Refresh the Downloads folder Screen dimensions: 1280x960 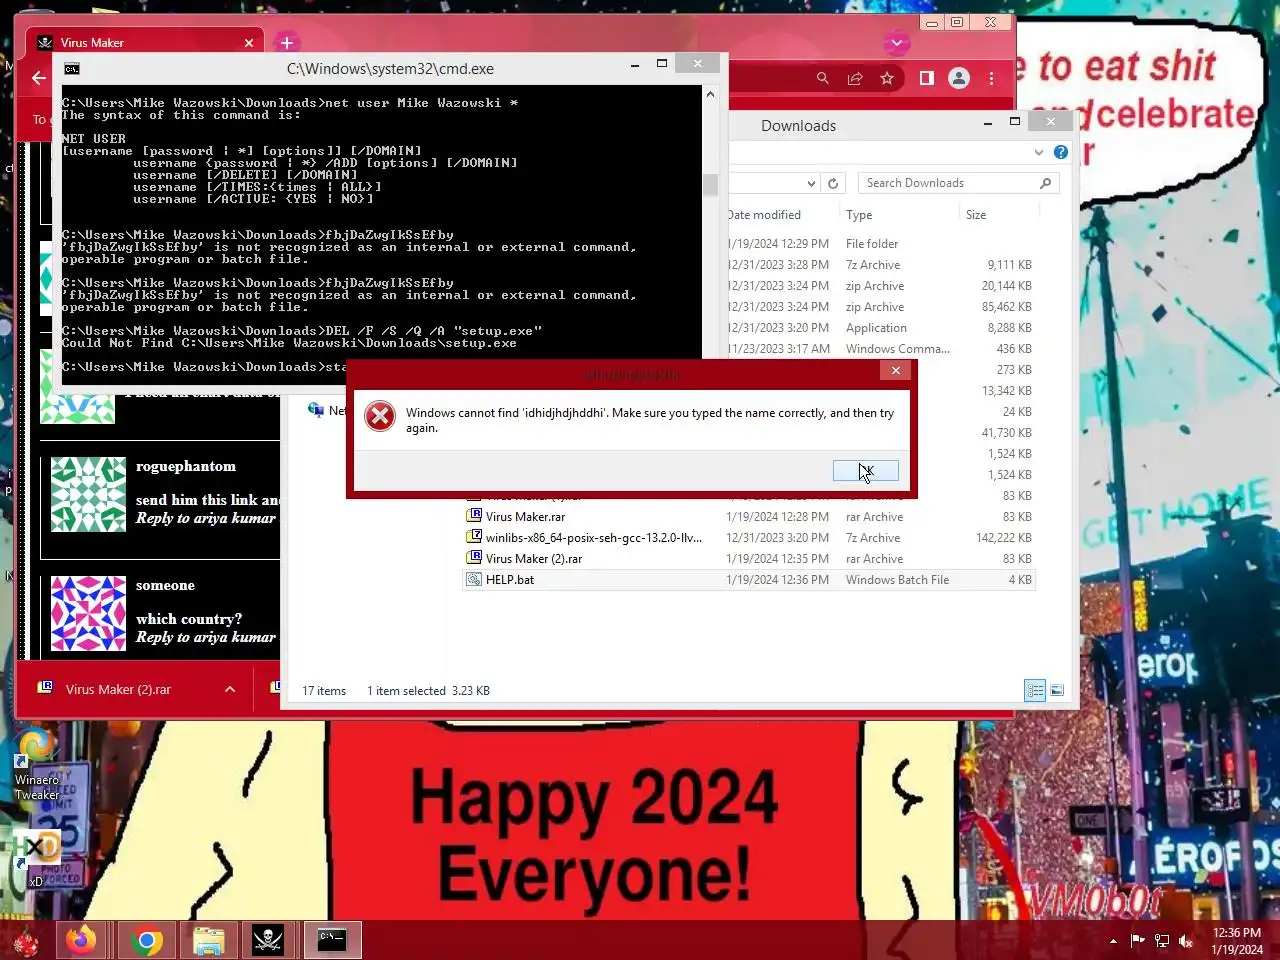tap(833, 183)
